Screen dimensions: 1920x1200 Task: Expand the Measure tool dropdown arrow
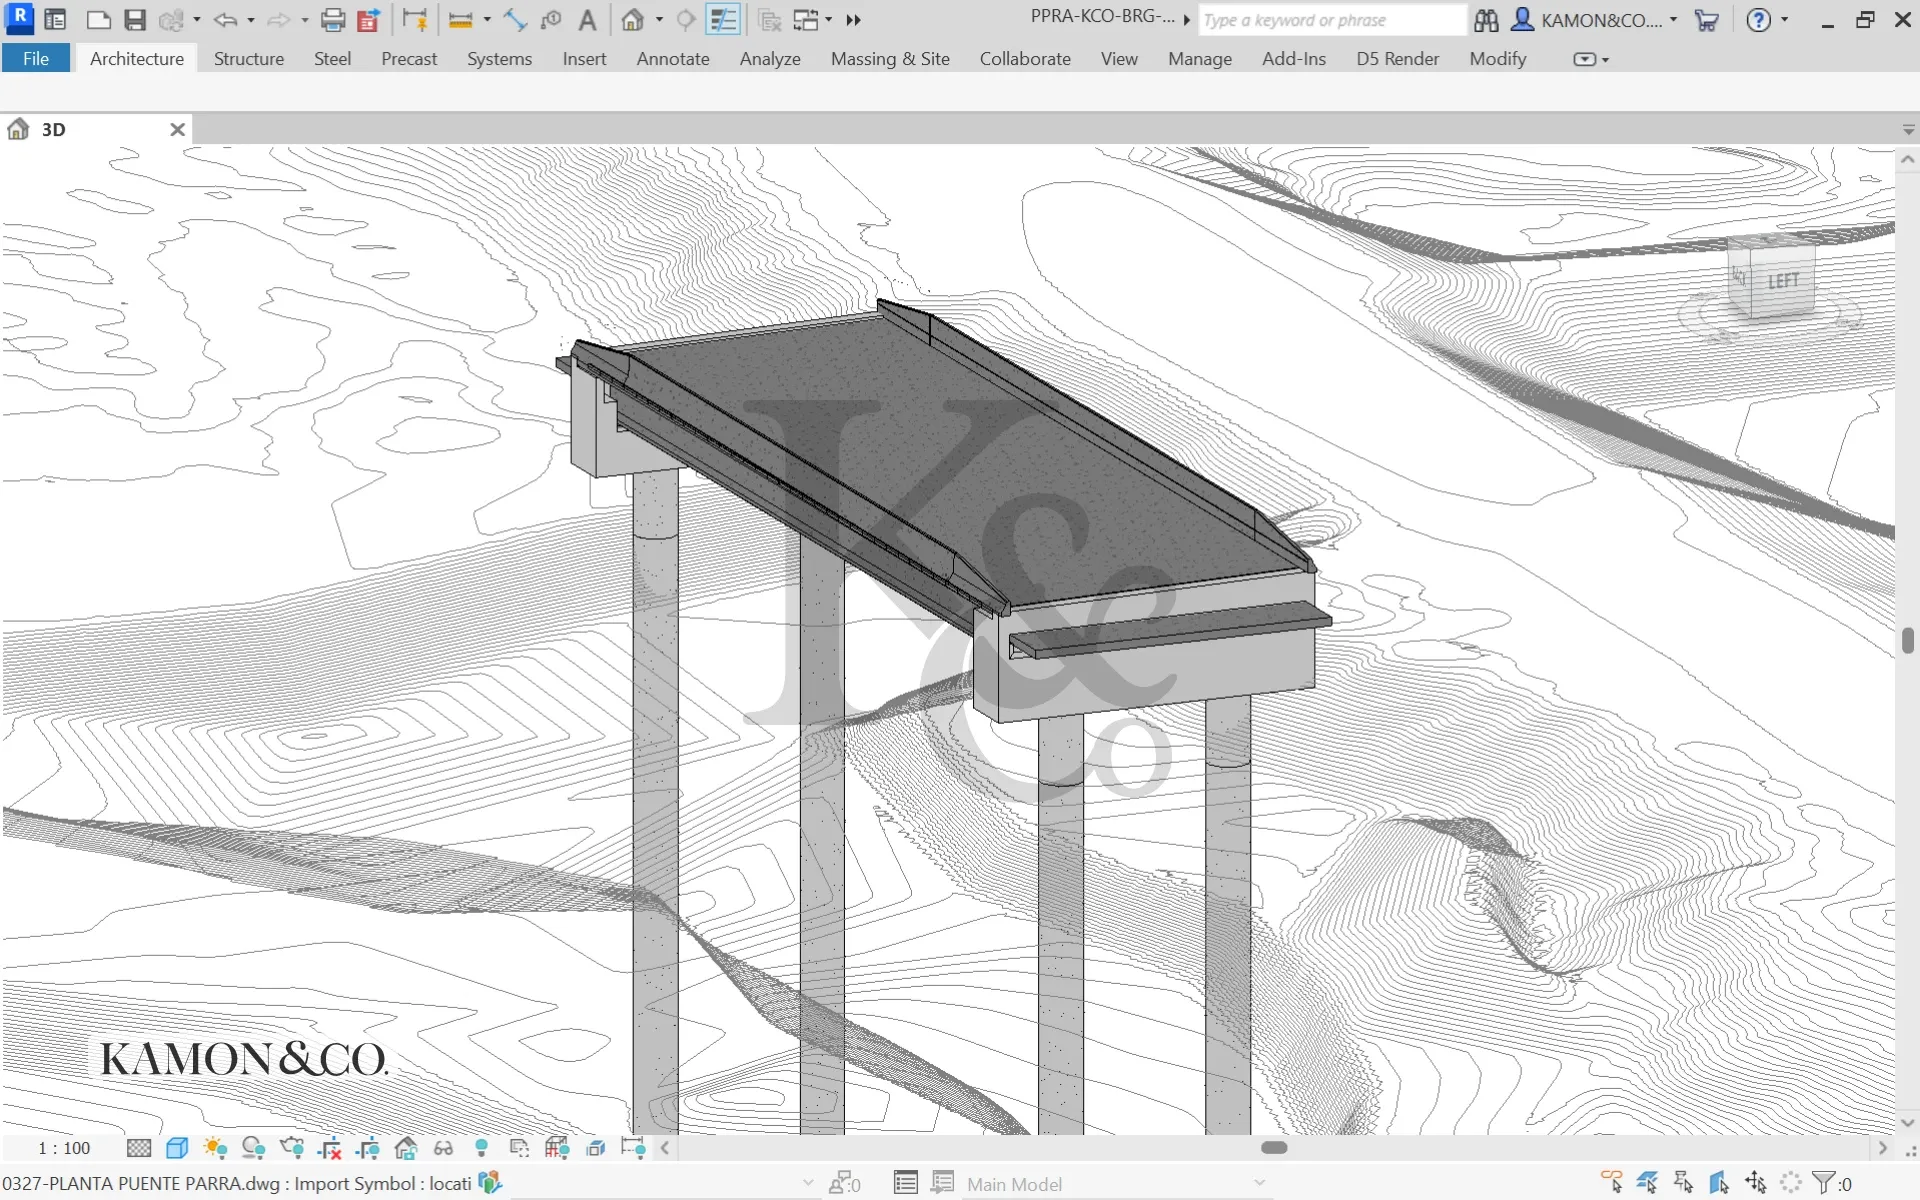[487, 20]
